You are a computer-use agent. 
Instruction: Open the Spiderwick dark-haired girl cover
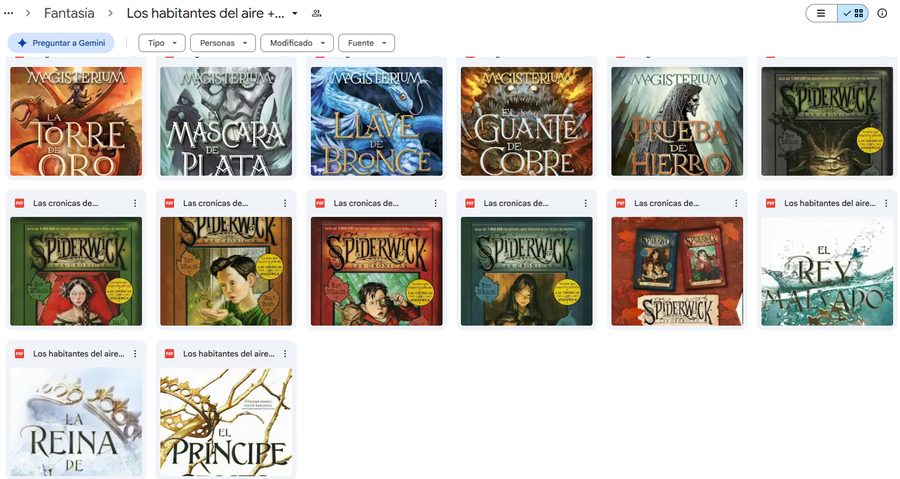pos(526,271)
